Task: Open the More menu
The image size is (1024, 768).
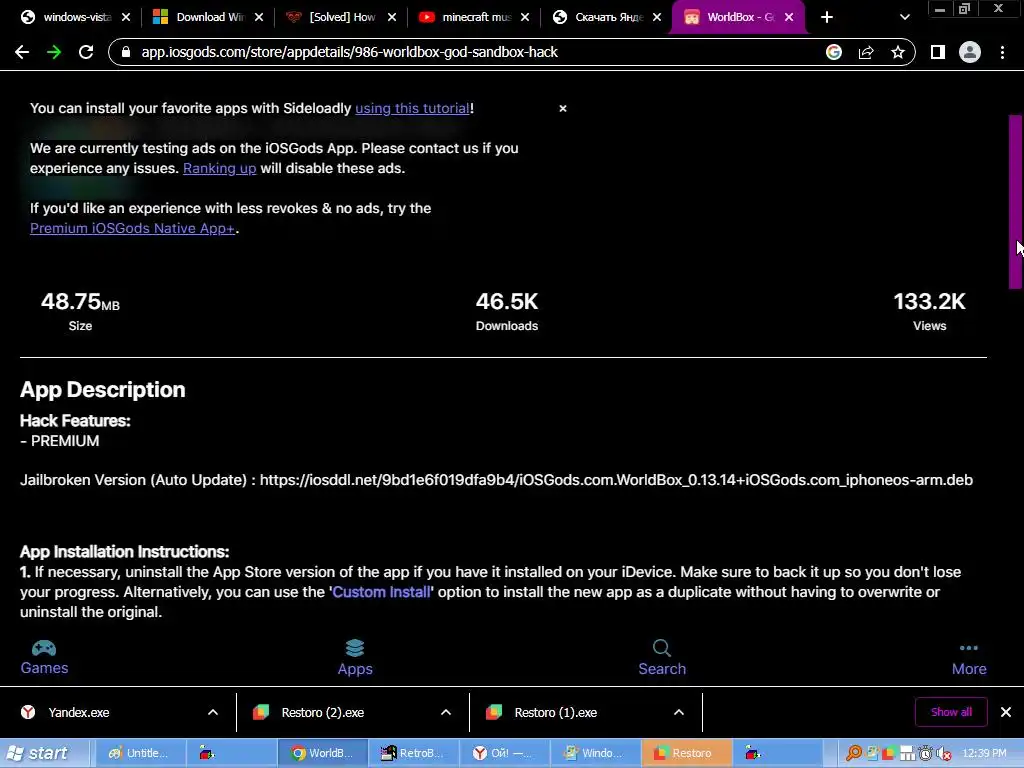Action: 969,659
